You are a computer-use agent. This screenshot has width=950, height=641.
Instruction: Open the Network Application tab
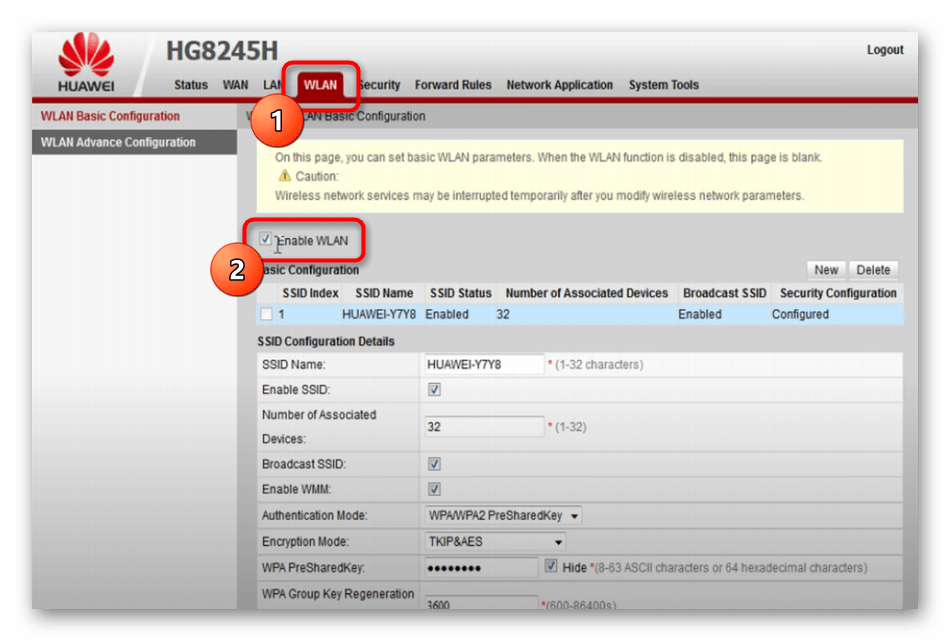pyautogui.click(x=559, y=85)
